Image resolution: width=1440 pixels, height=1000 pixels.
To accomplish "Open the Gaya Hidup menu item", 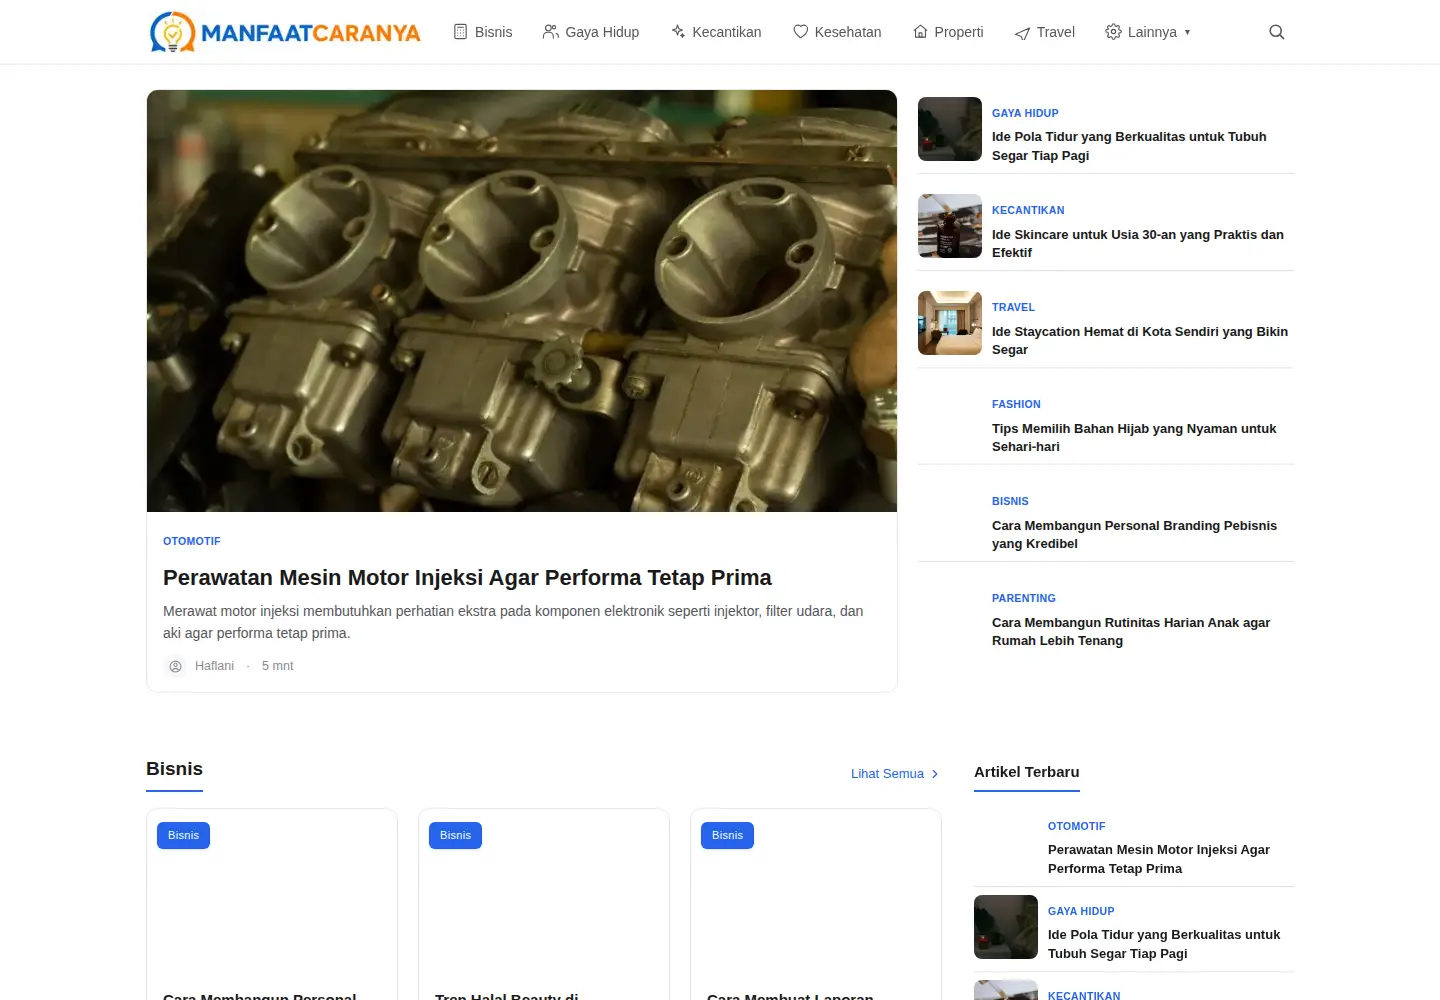I will click(591, 32).
